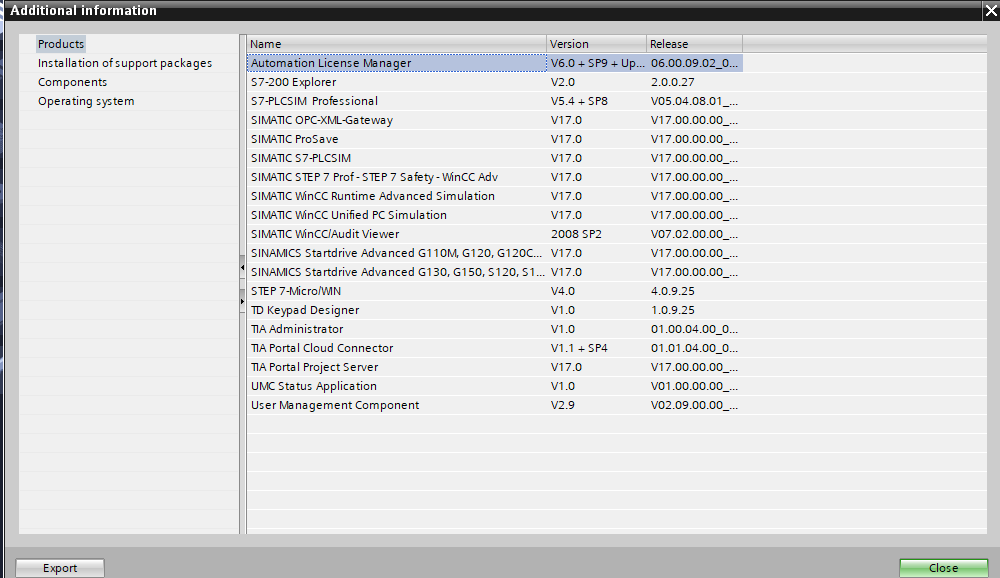Click release V02.09.00.00_... cell
The height and width of the screenshot is (578, 1000).
click(x=695, y=405)
